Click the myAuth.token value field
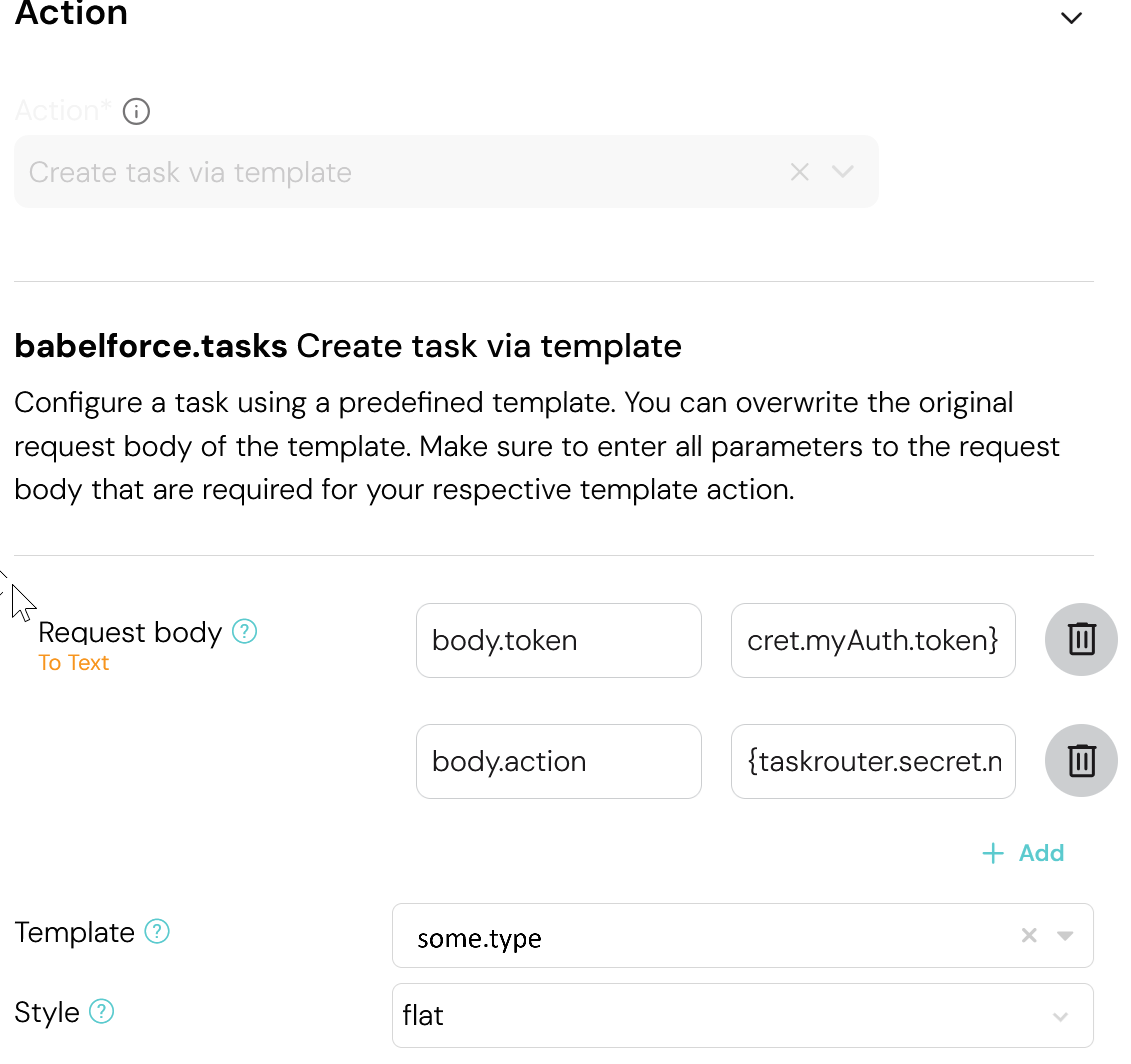This screenshot has height=1064, width=1131. click(x=873, y=640)
